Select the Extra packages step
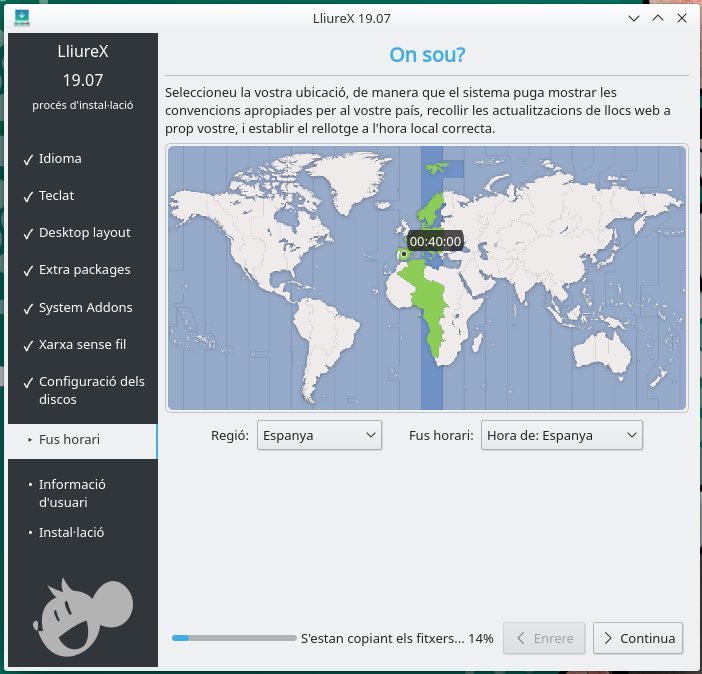The image size is (702, 674). pos(85,270)
